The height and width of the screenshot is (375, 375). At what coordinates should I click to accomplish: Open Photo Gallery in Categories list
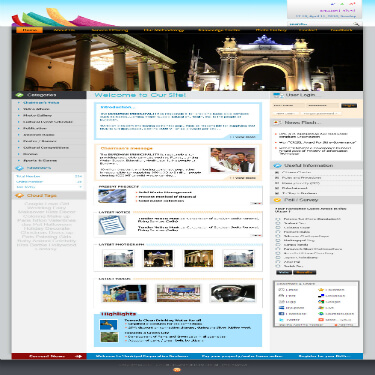[x=37, y=115]
